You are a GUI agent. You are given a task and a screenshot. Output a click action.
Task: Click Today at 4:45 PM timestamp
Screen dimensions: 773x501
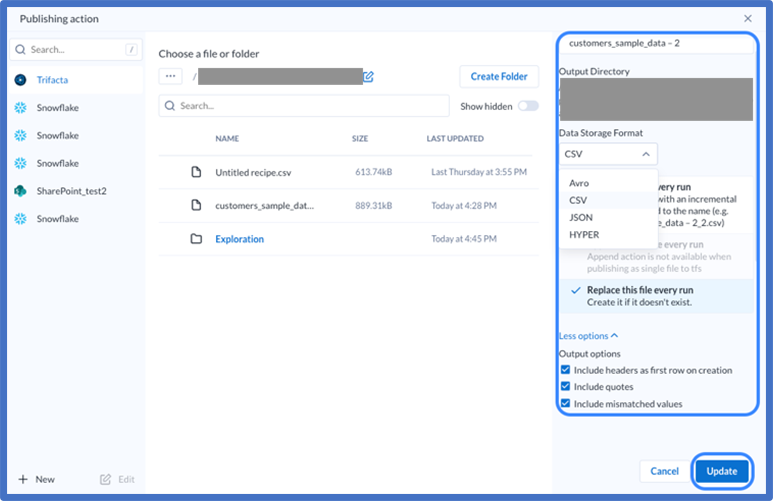point(464,239)
